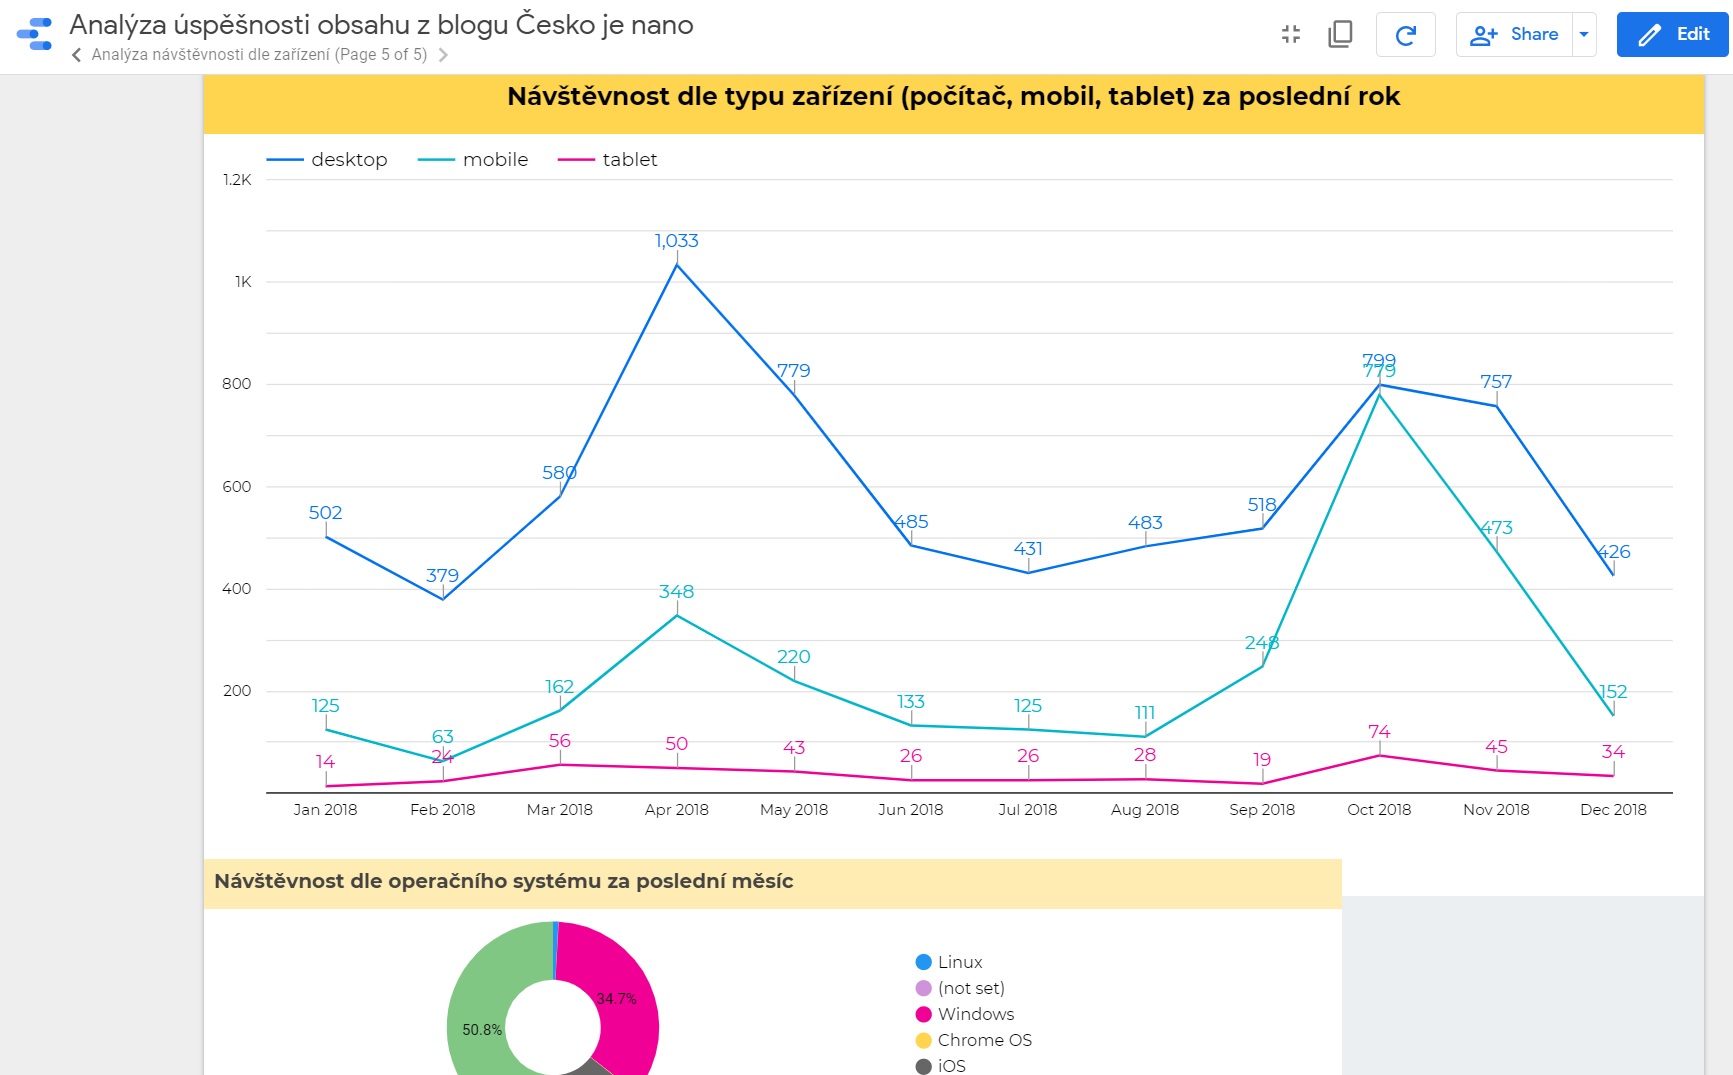
Task: Refresh the report data
Action: pos(1405,35)
